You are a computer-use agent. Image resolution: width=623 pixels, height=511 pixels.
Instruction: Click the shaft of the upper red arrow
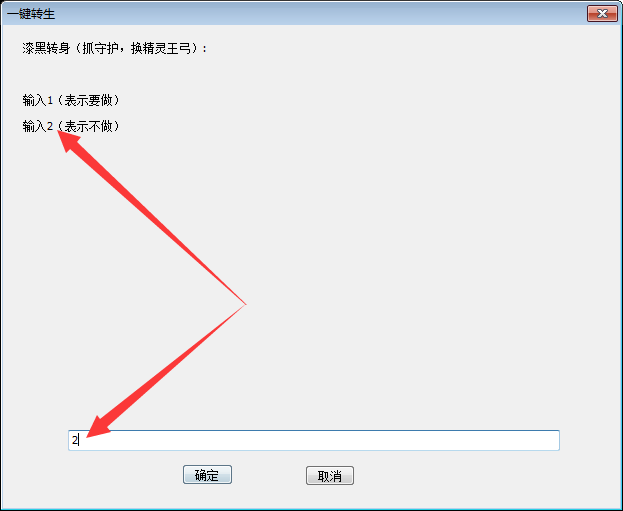pyautogui.click(x=159, y=225)
